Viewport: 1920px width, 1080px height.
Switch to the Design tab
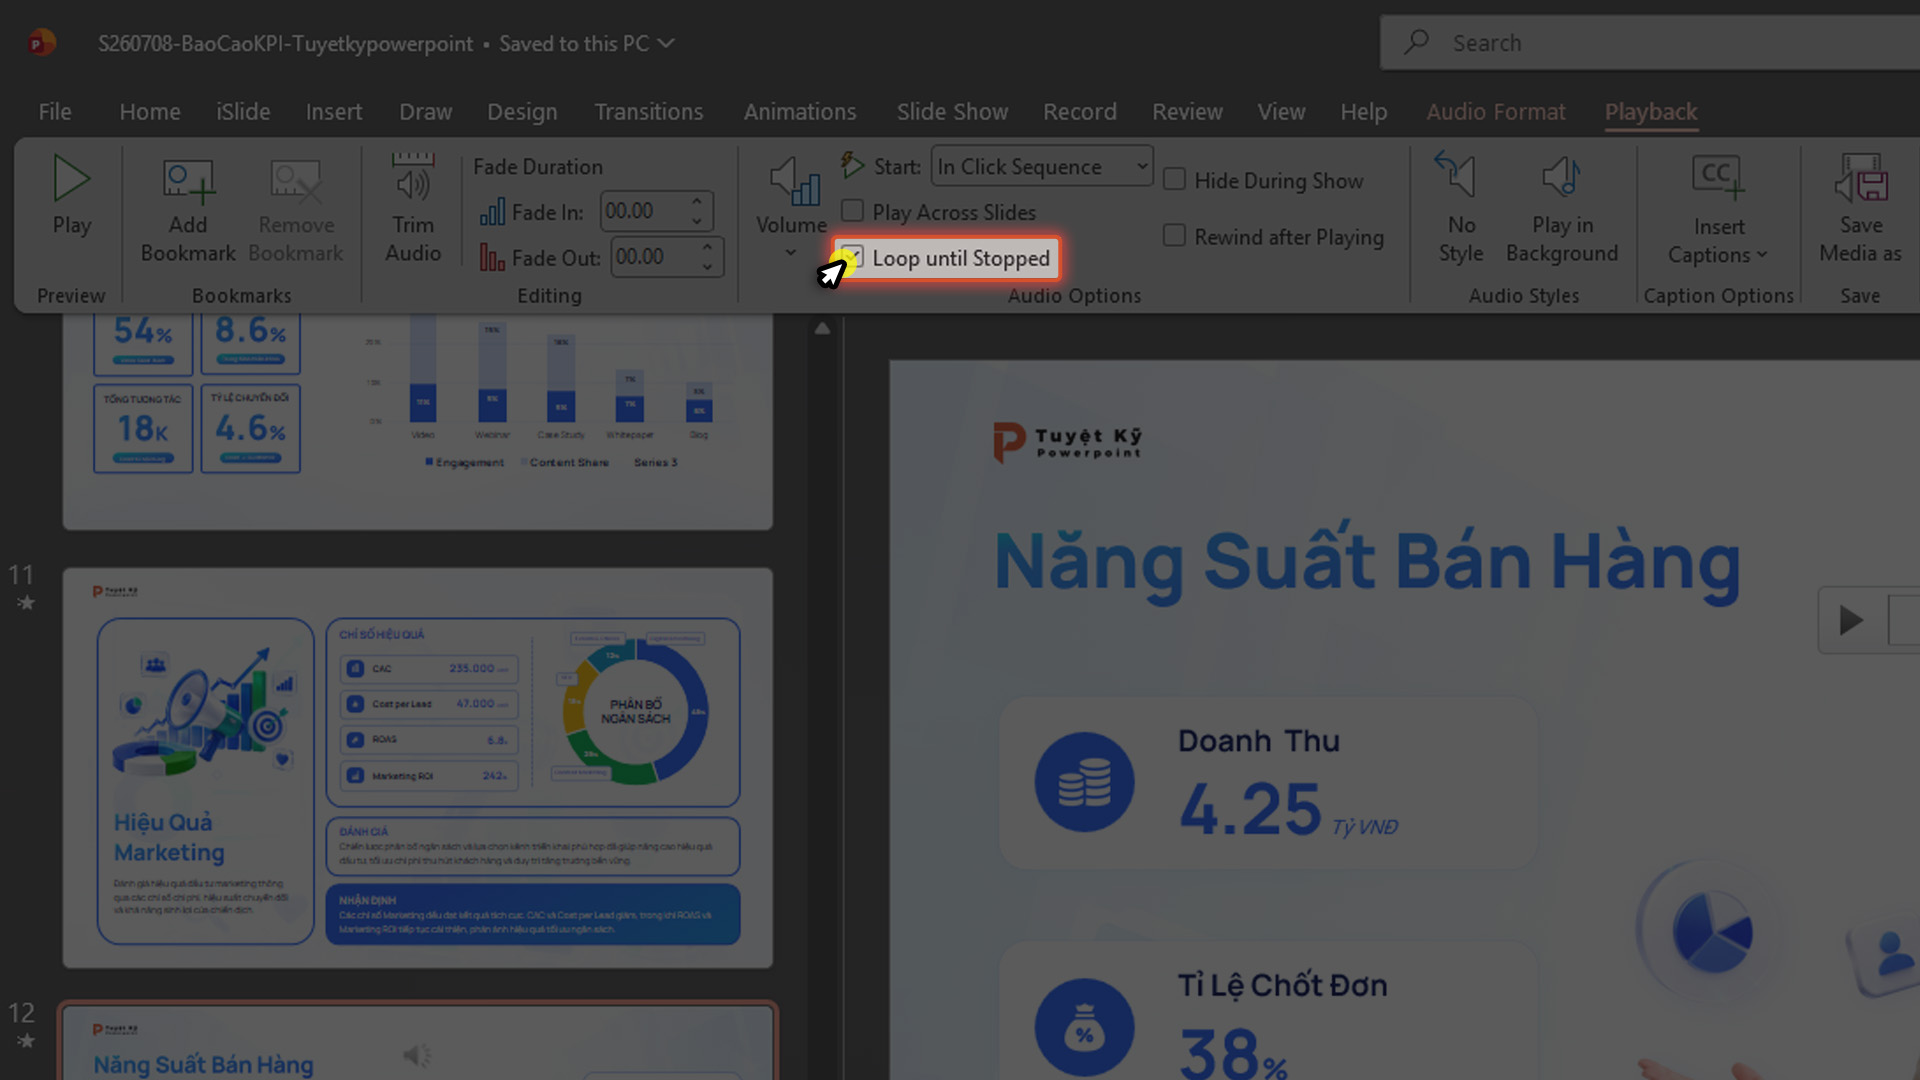[522, 111]
